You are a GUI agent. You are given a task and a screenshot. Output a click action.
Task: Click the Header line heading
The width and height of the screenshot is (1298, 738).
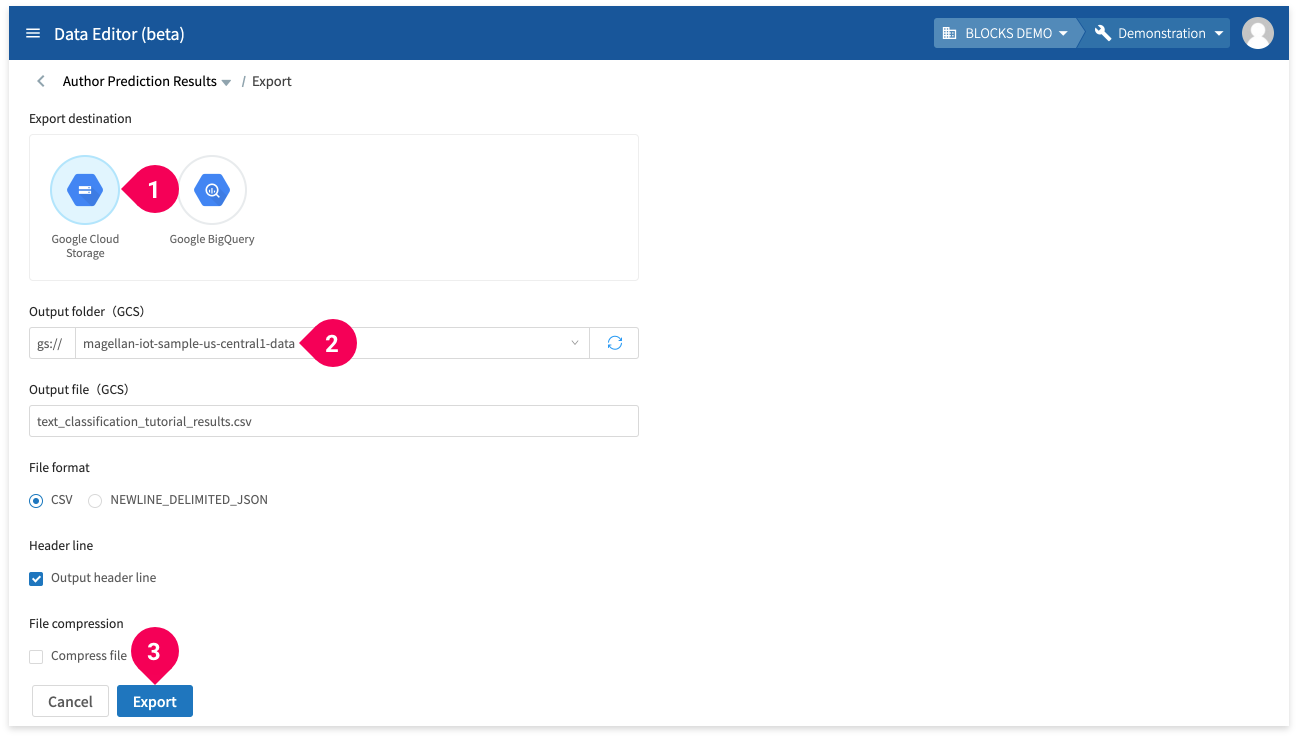61,545
